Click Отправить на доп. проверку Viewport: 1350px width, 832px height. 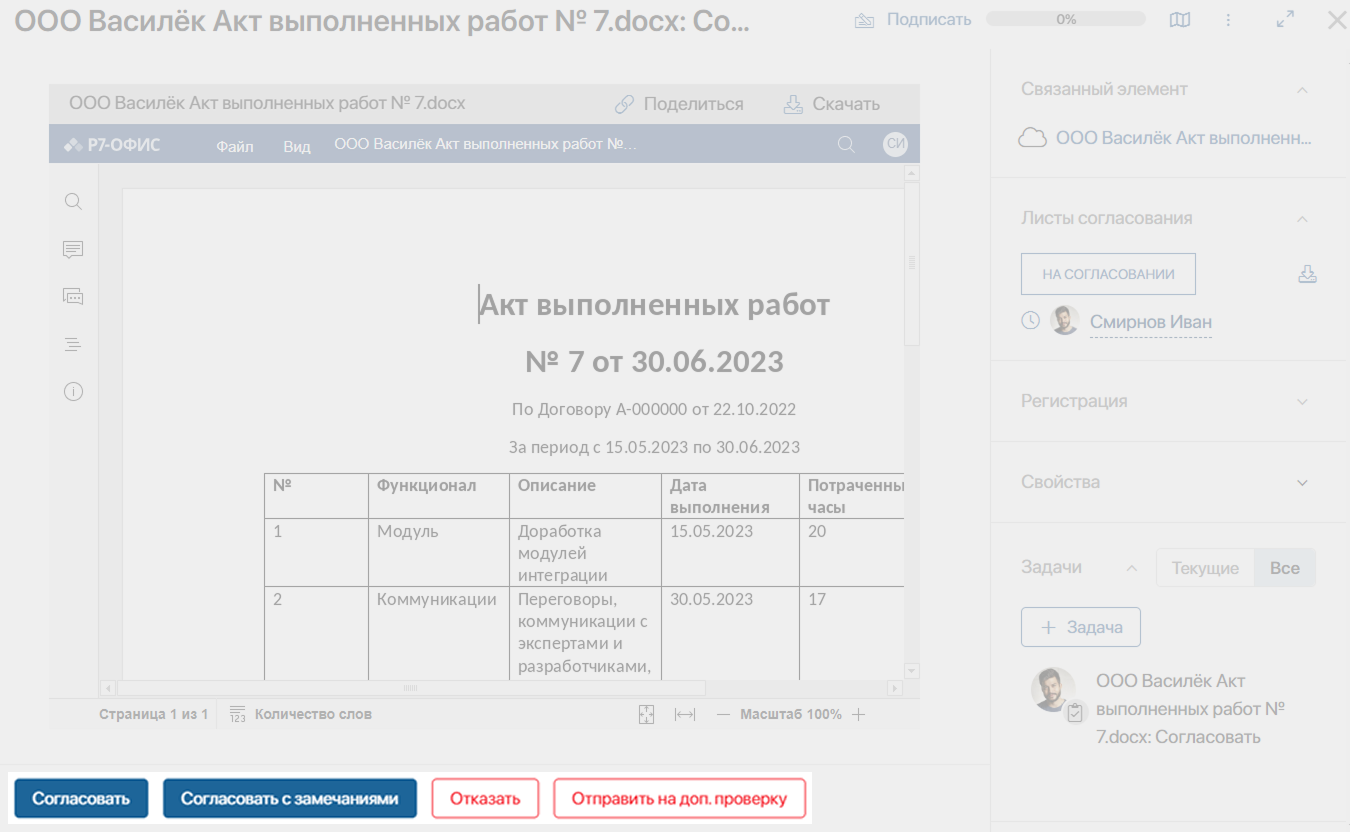coord(680,798)
